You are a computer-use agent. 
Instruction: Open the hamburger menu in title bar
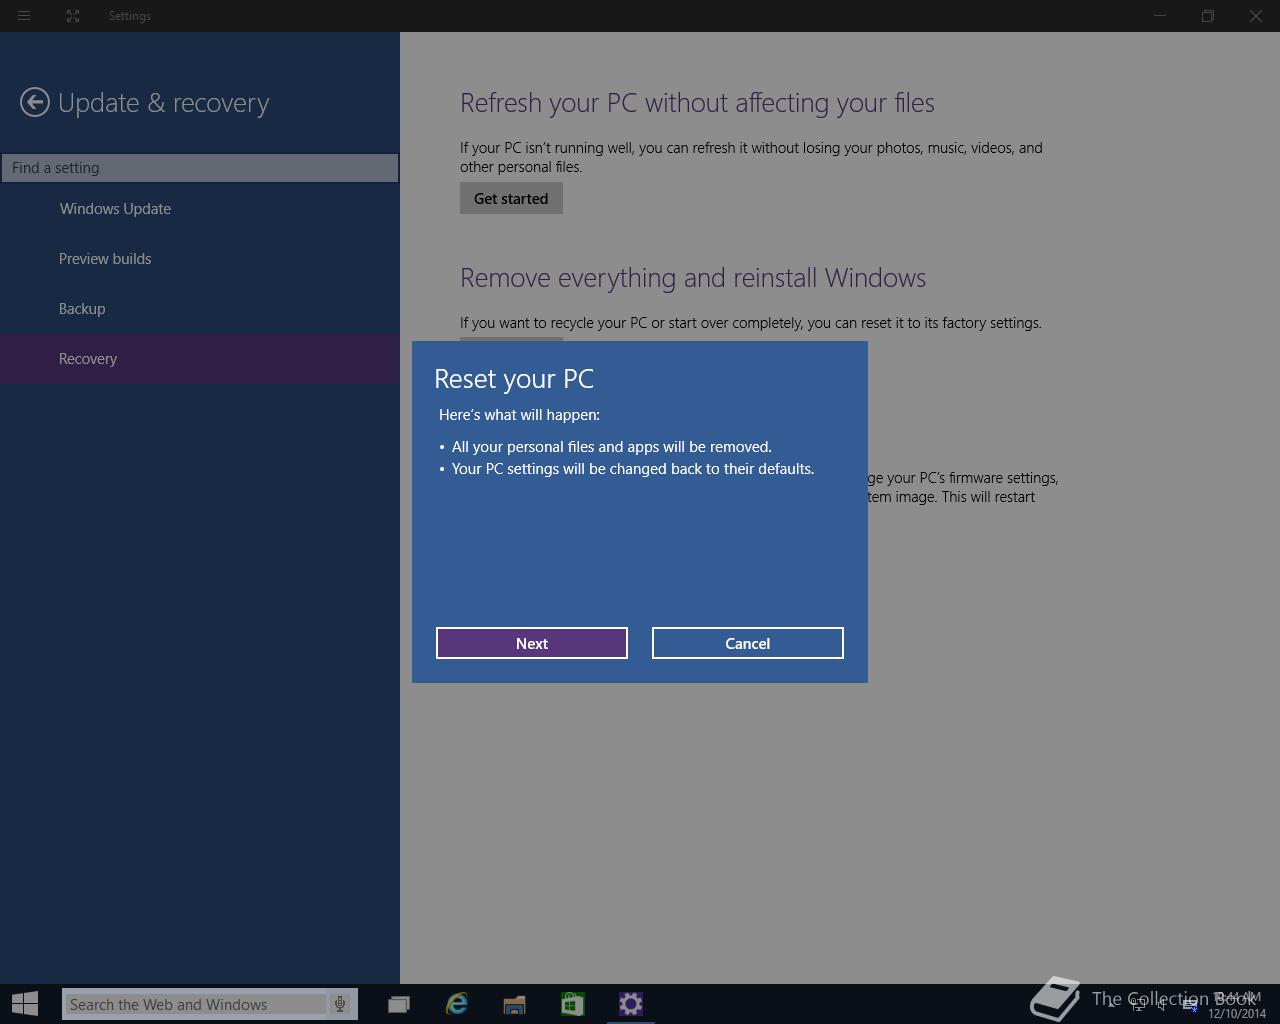(x=24, y=16)
